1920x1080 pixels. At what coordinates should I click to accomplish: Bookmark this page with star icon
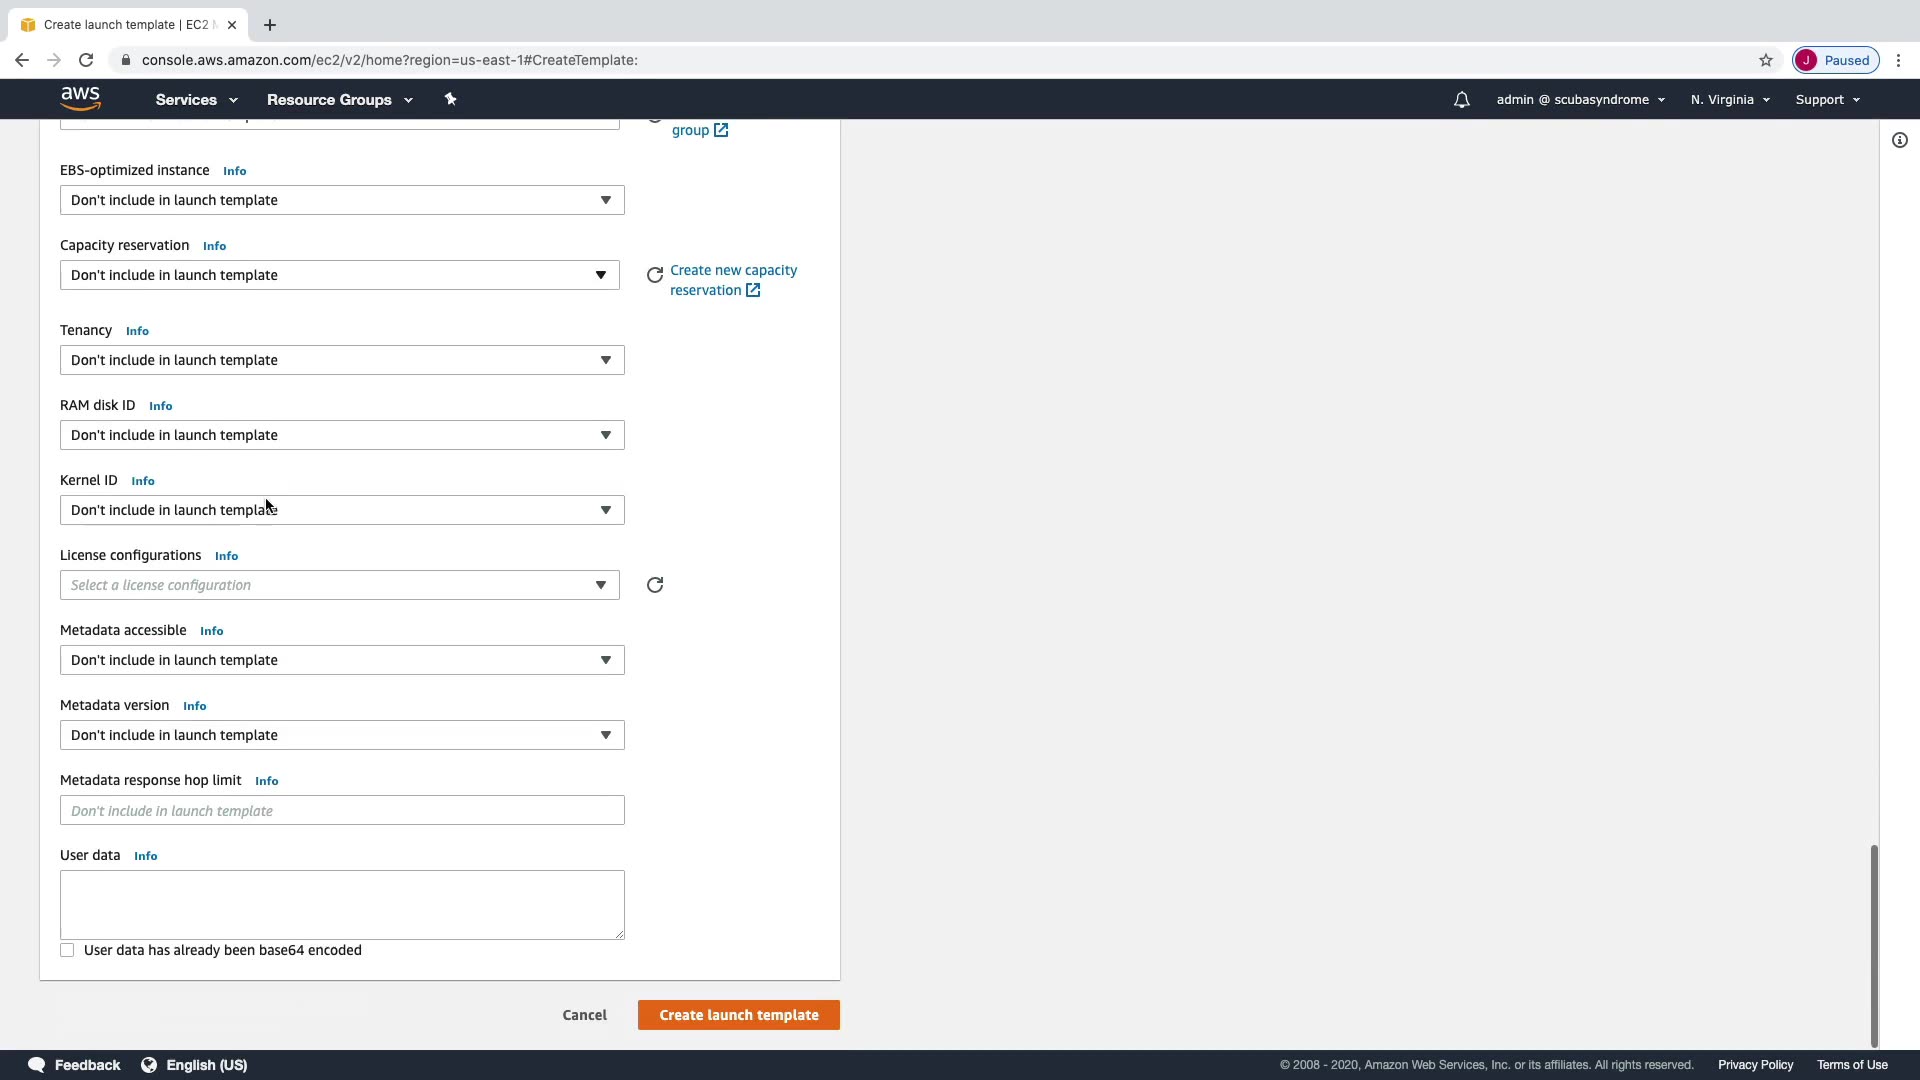point(1766,60)
